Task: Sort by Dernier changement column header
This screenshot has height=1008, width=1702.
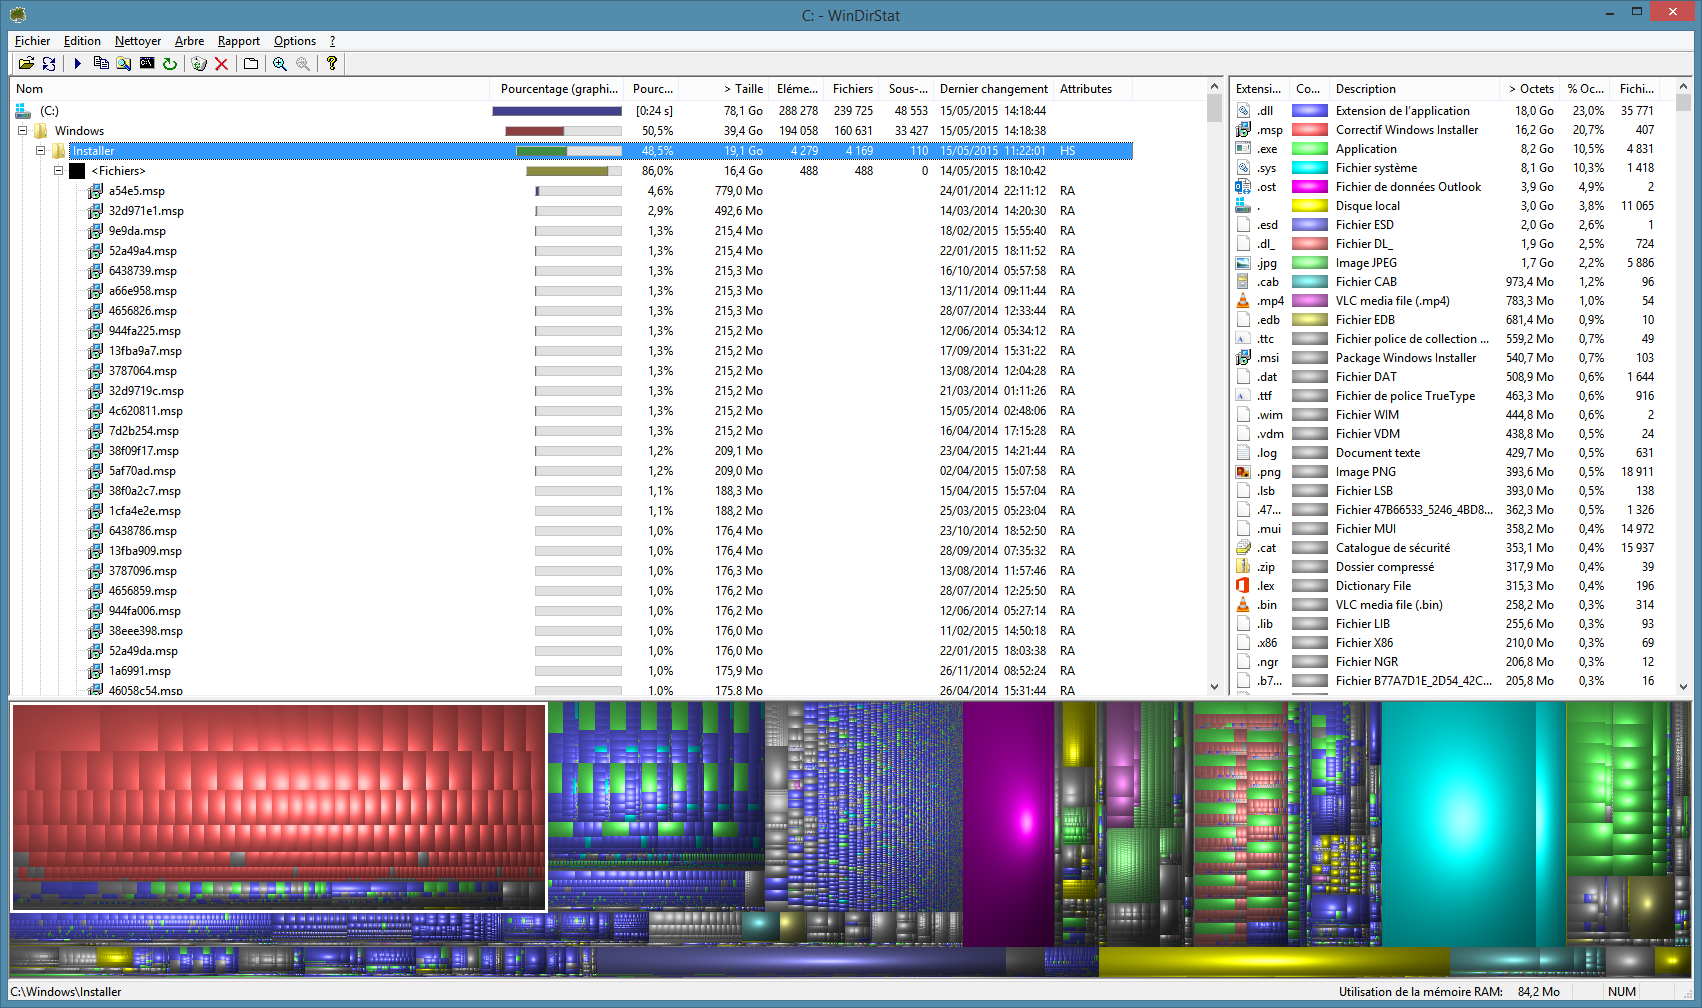Action: click(993, 89)
